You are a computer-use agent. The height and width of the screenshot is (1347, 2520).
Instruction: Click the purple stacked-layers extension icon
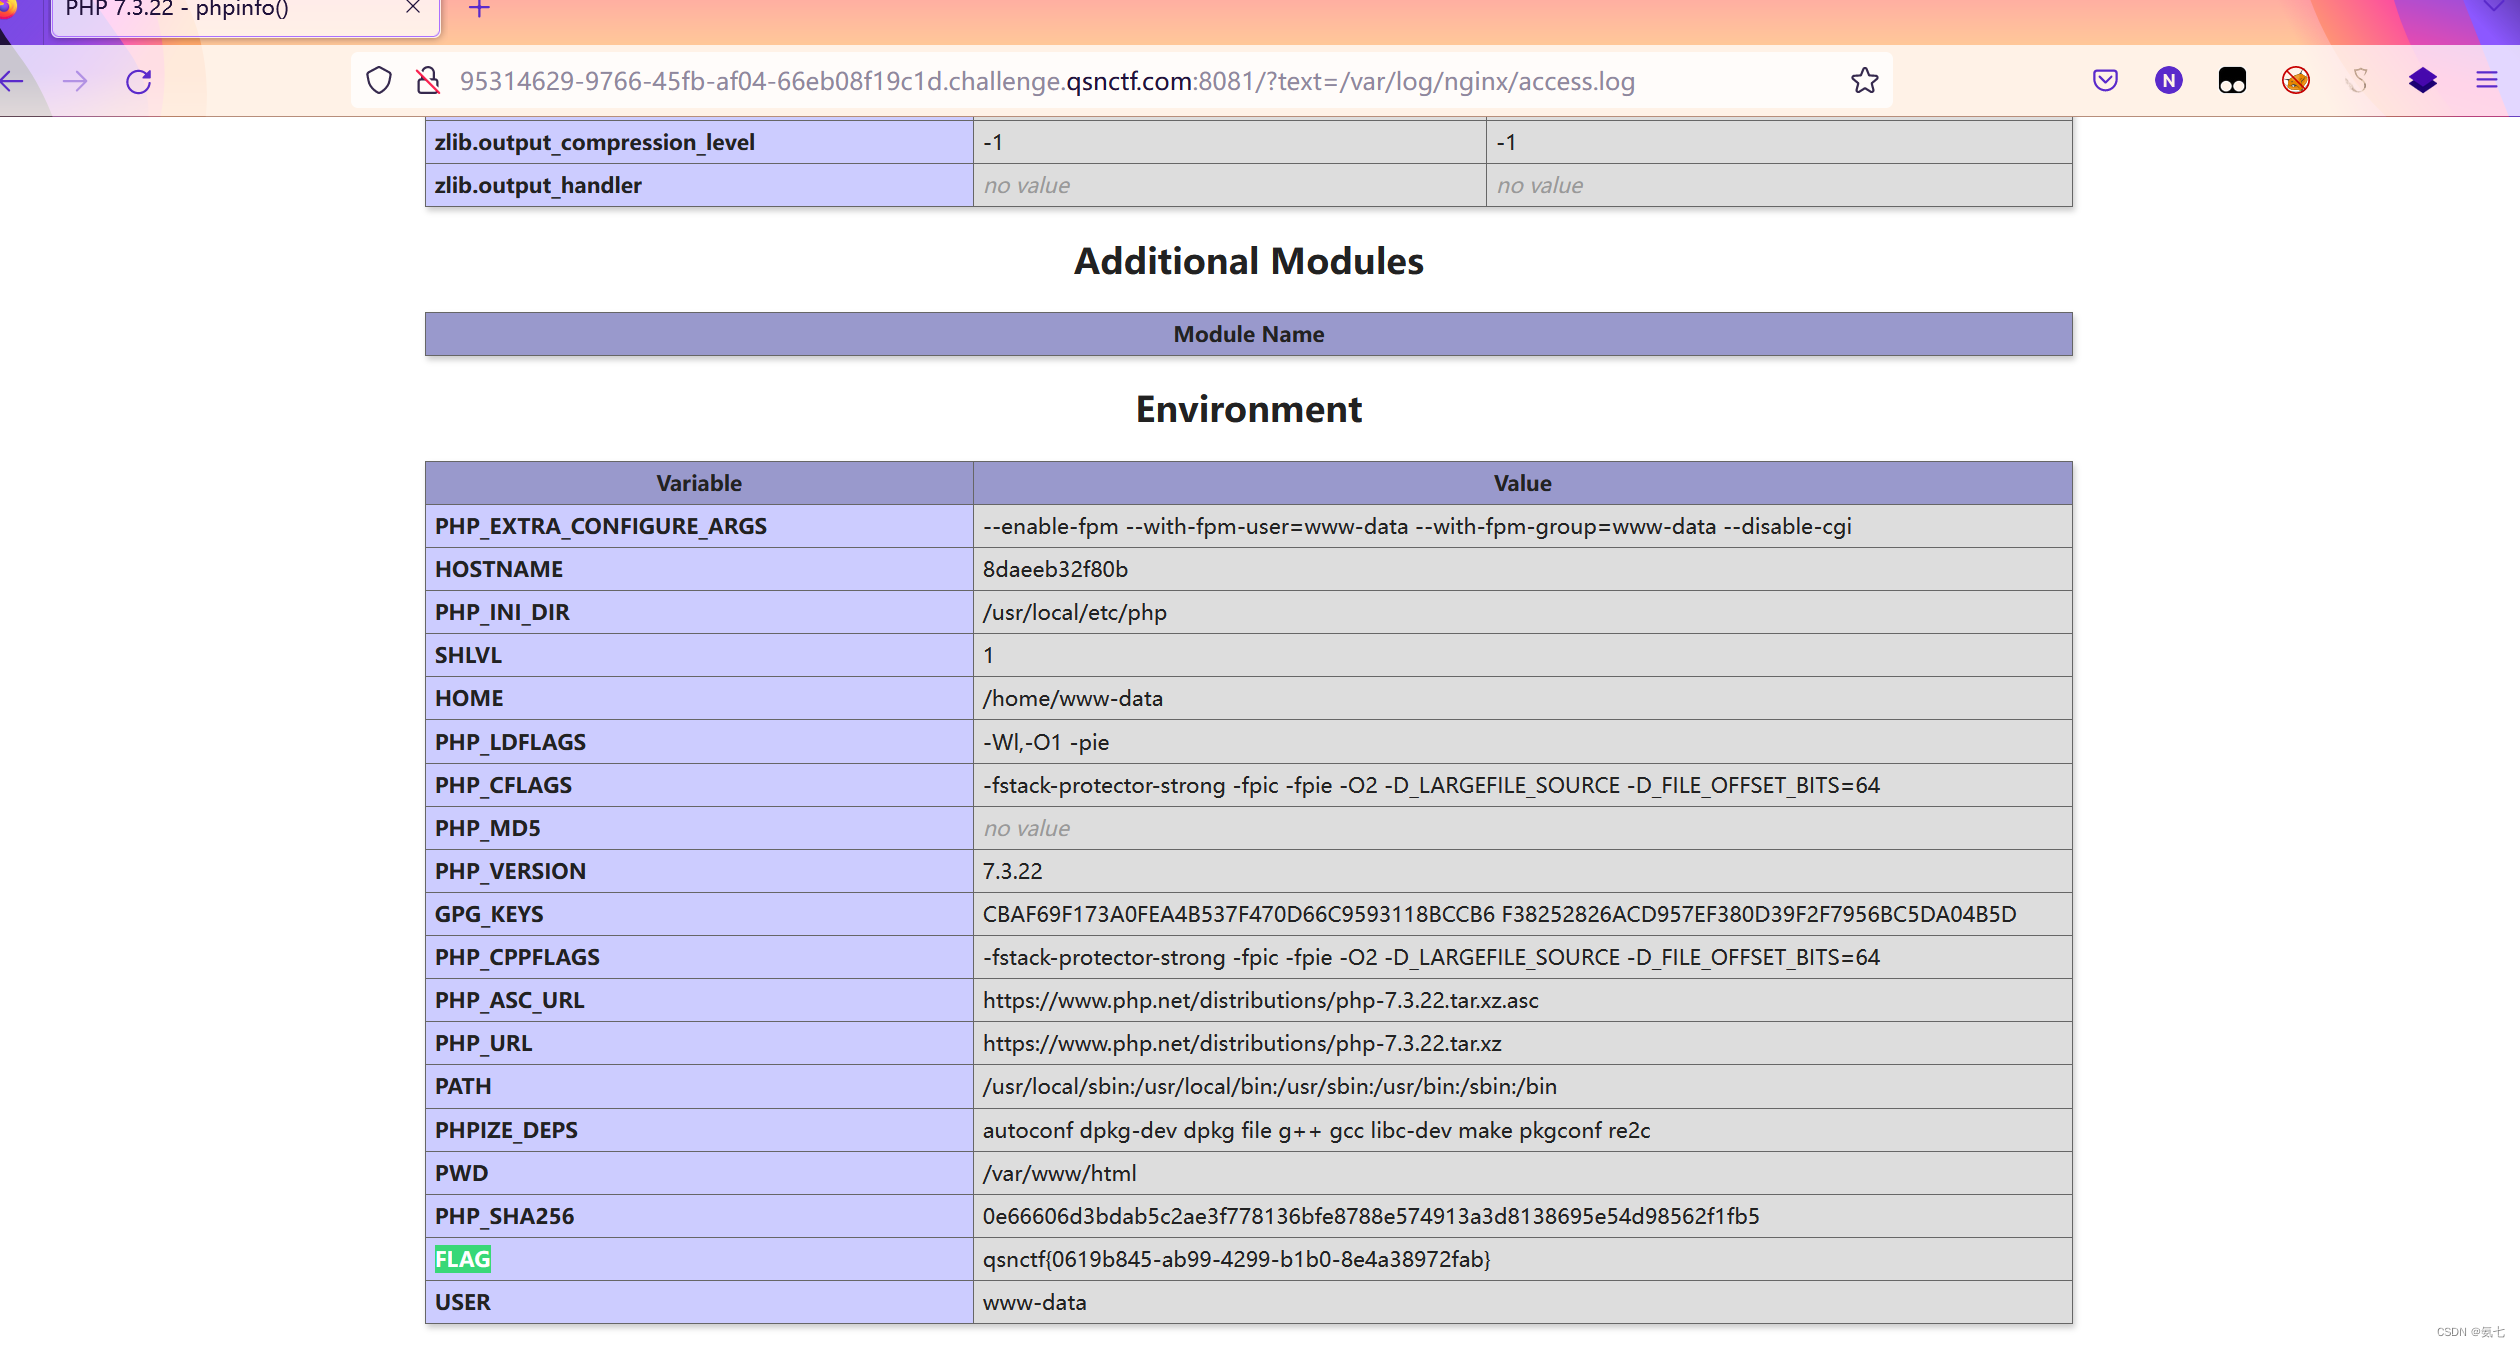2424,80
